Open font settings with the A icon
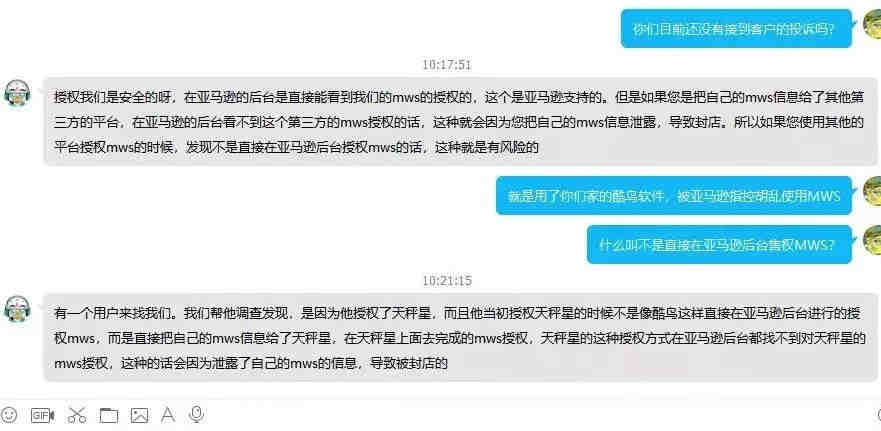Screen dimensions: 881x431 point(167,415)
